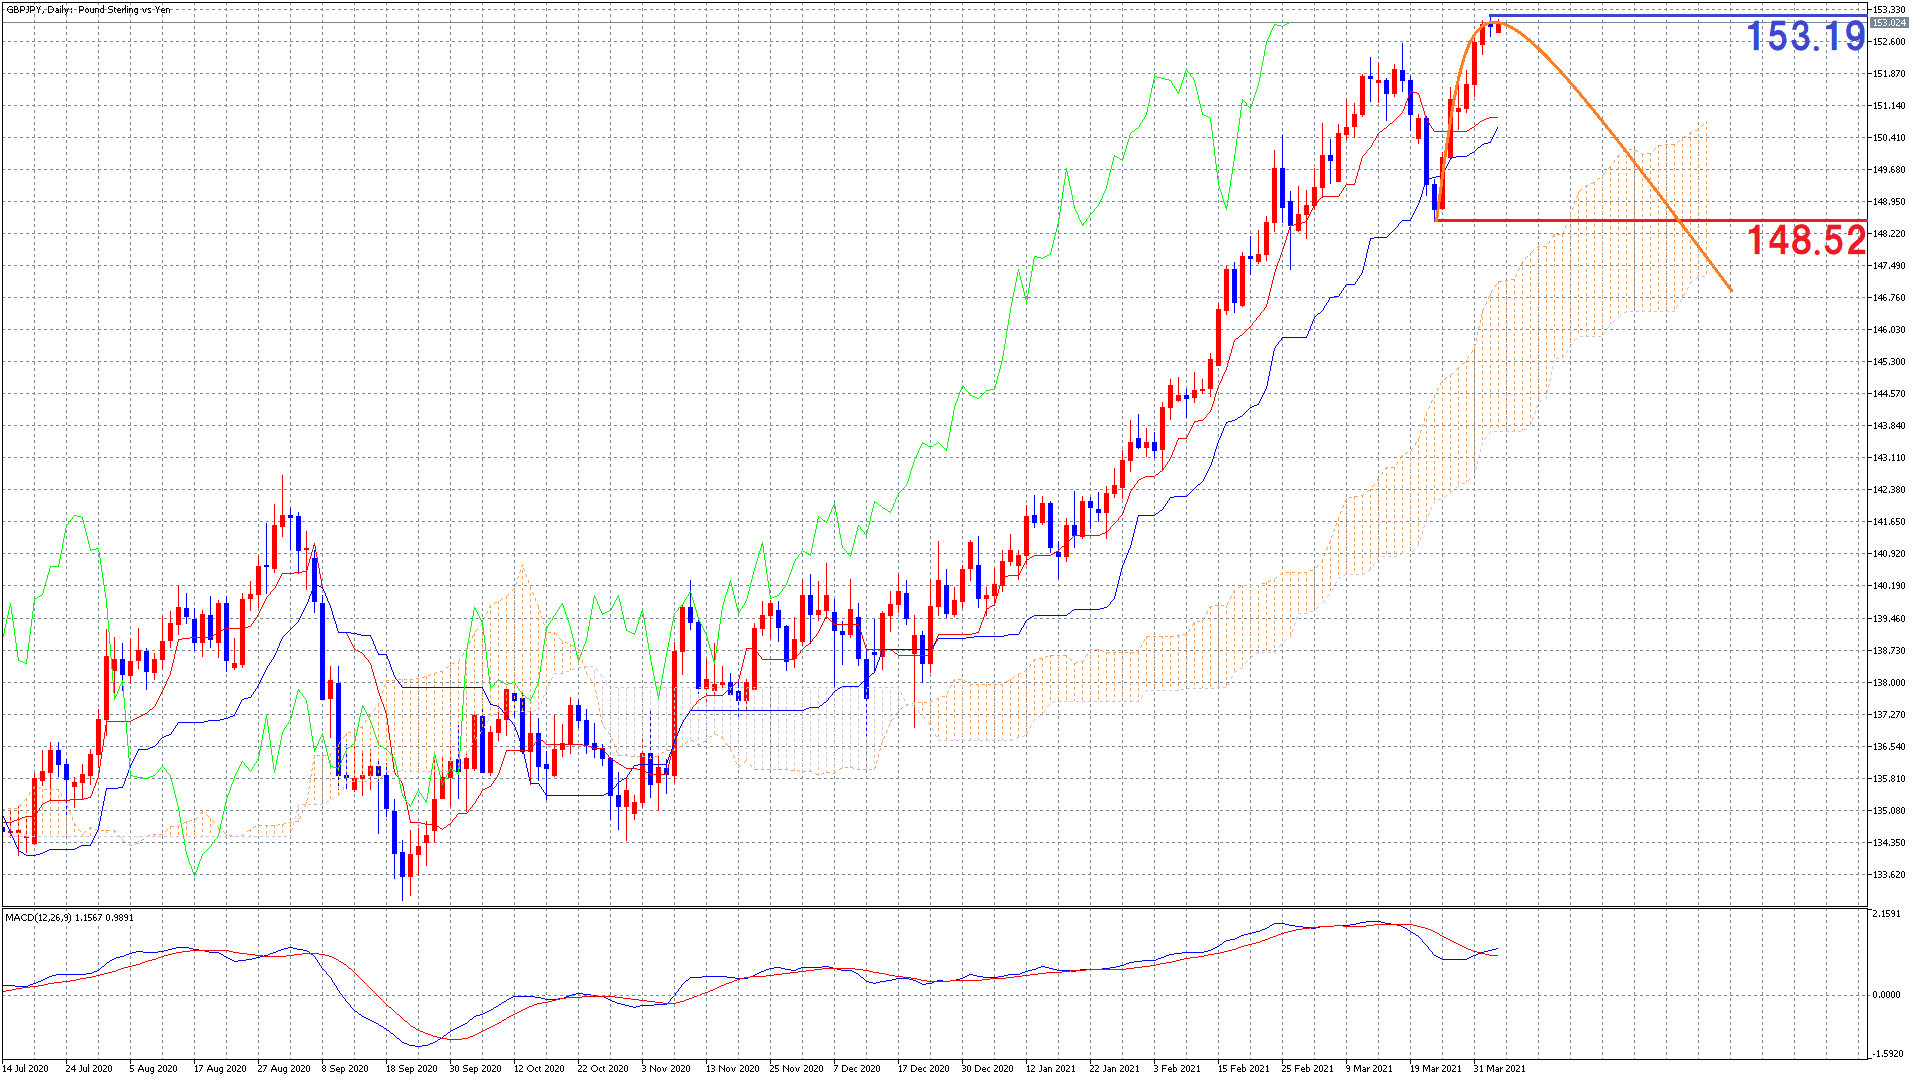Select the 150.410 price axis label
Image resolution: width=1920 pixels, height=1080 pixels.
1889,138
